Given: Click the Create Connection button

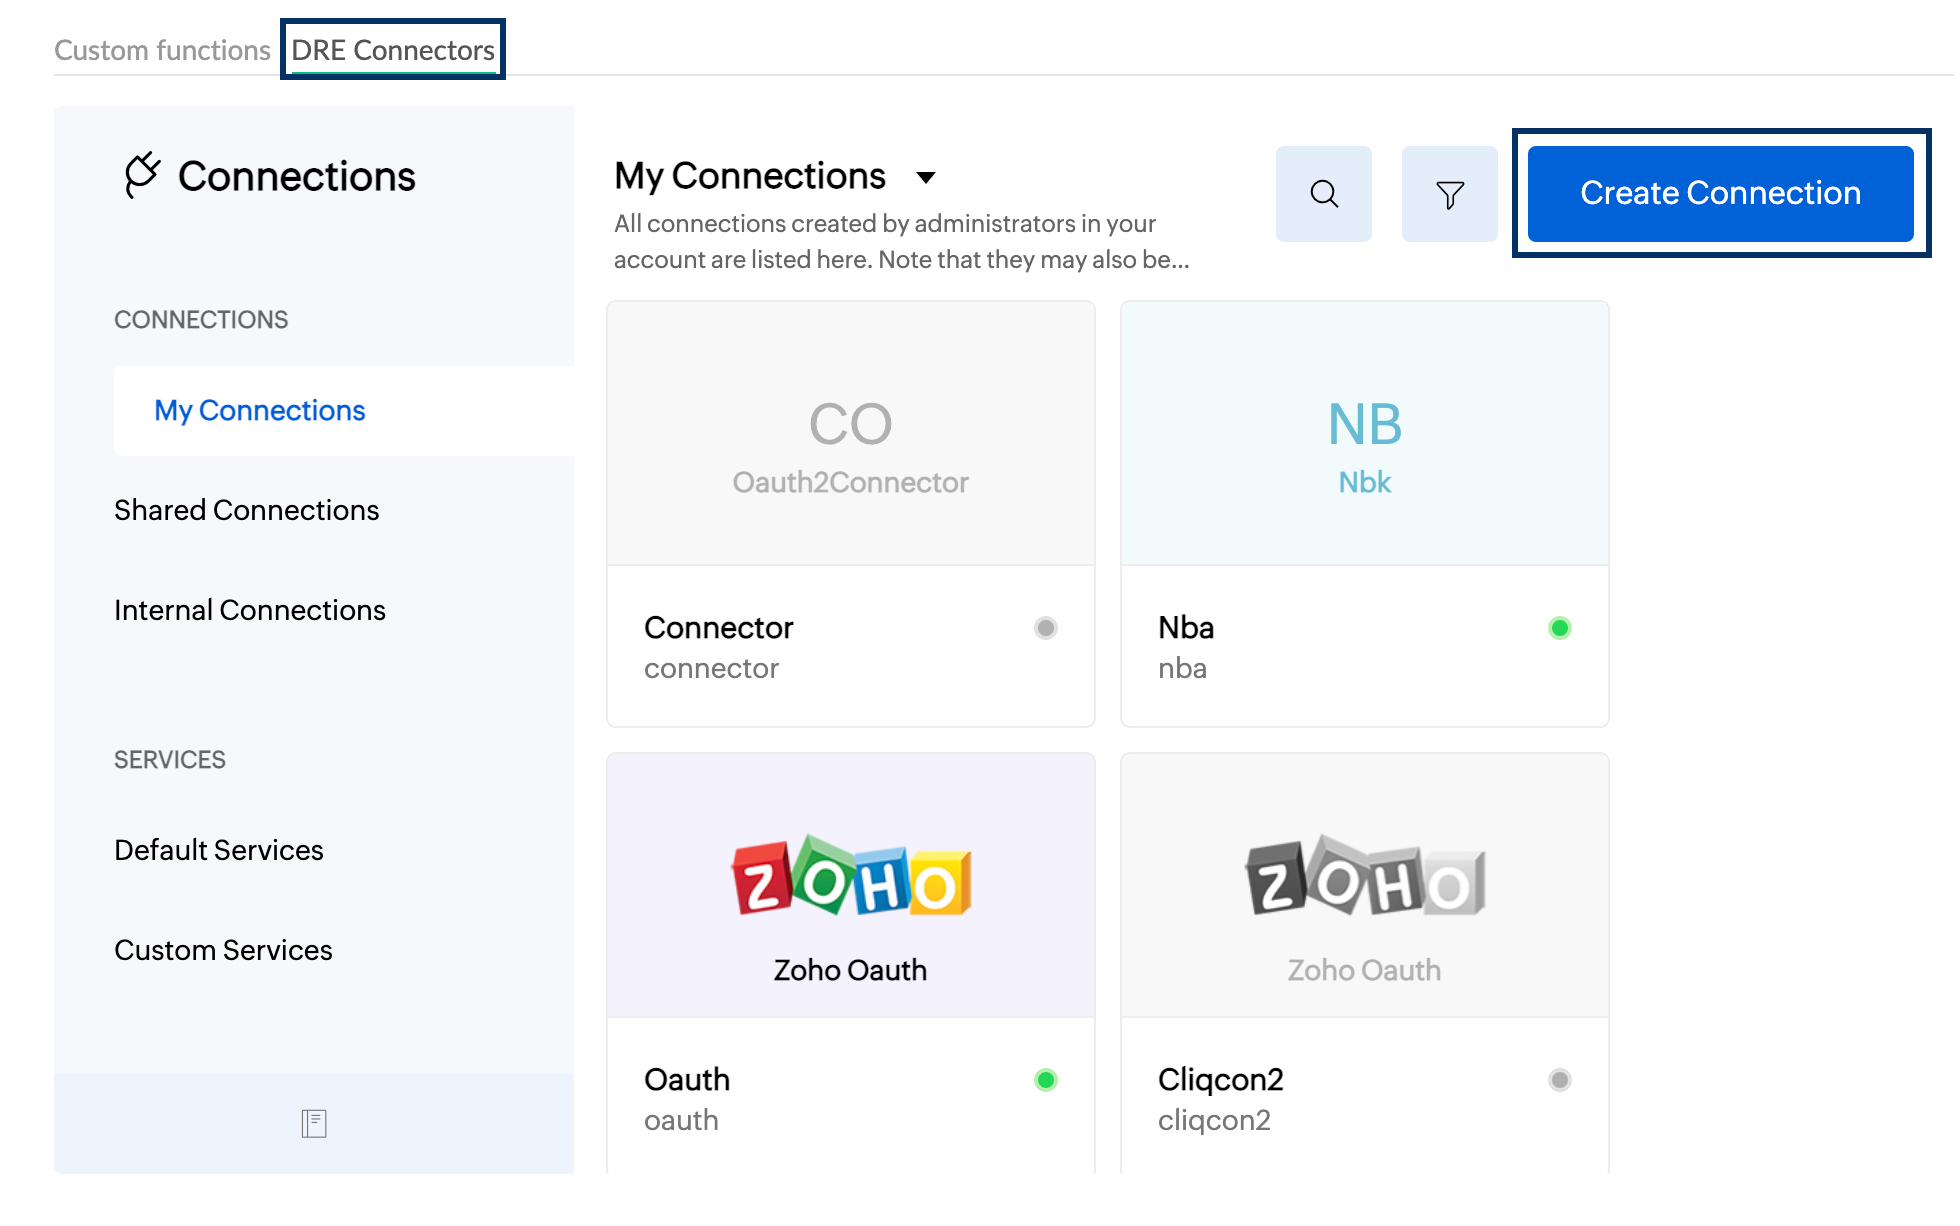Looking at the screenshot, I should click(1721, 193).
